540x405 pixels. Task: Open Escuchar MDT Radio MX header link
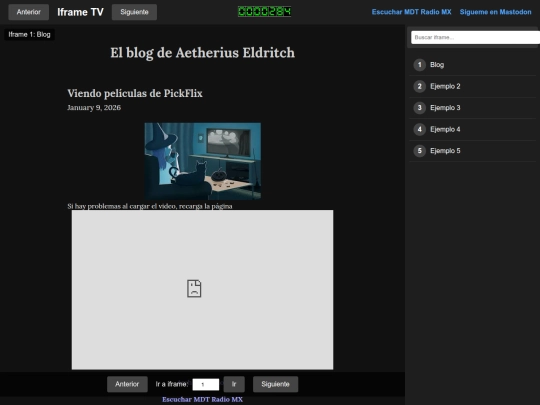click(411, 12)
